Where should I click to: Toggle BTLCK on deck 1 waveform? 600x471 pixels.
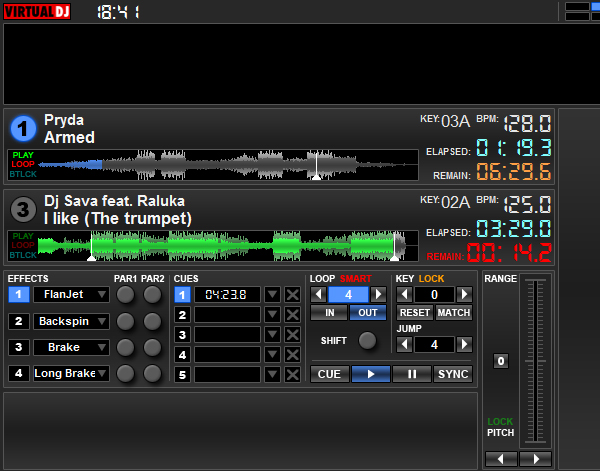pyautogui.click(x=23, y=174)
